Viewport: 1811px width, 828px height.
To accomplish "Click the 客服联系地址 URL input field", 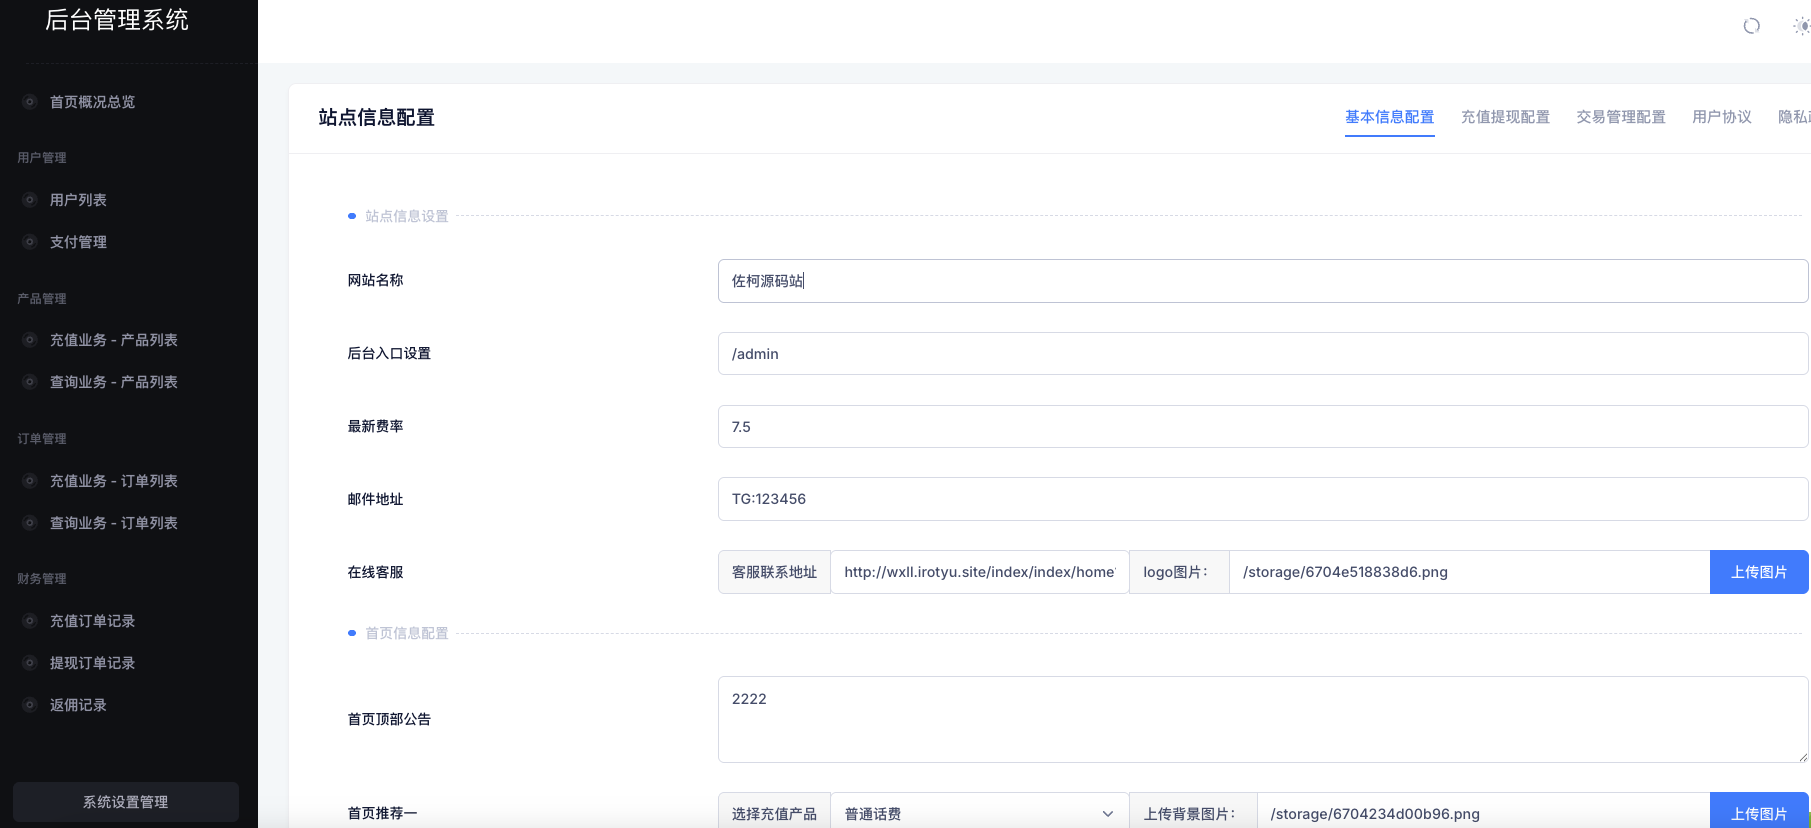I will click(x=979, y=572).
